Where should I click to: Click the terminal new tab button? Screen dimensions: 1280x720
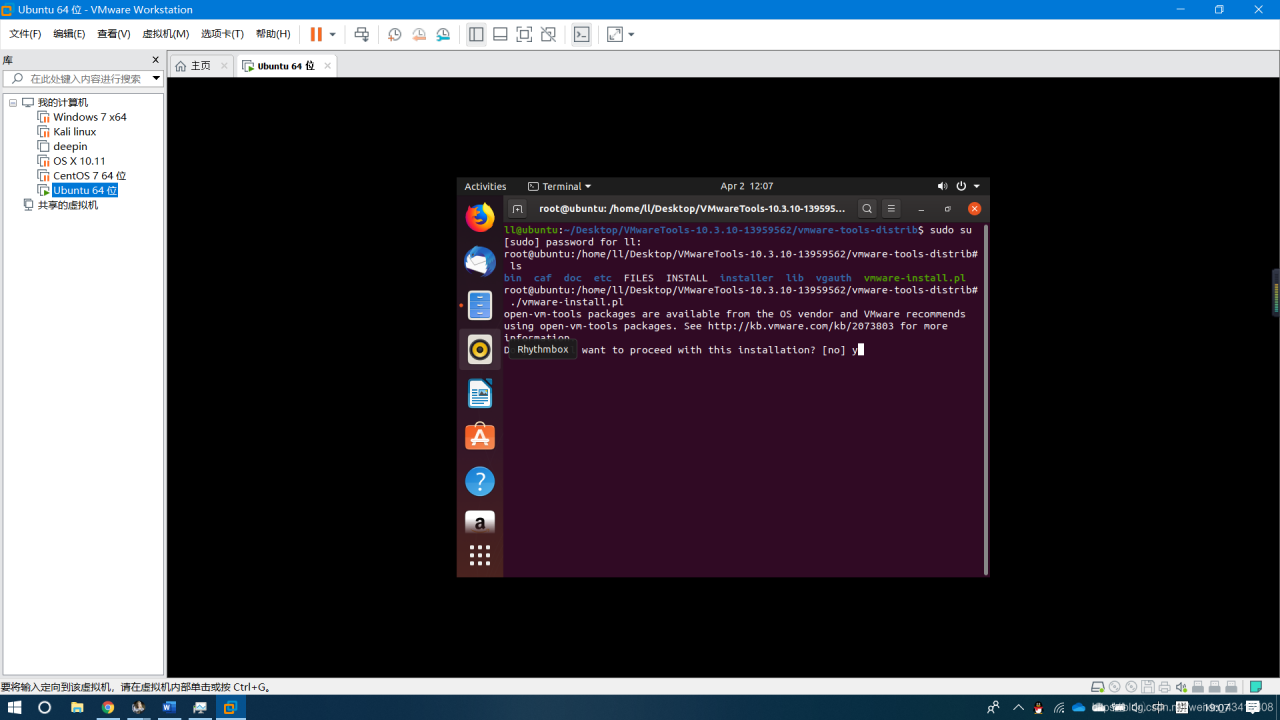pyautogui.click(x=517, y=208)
